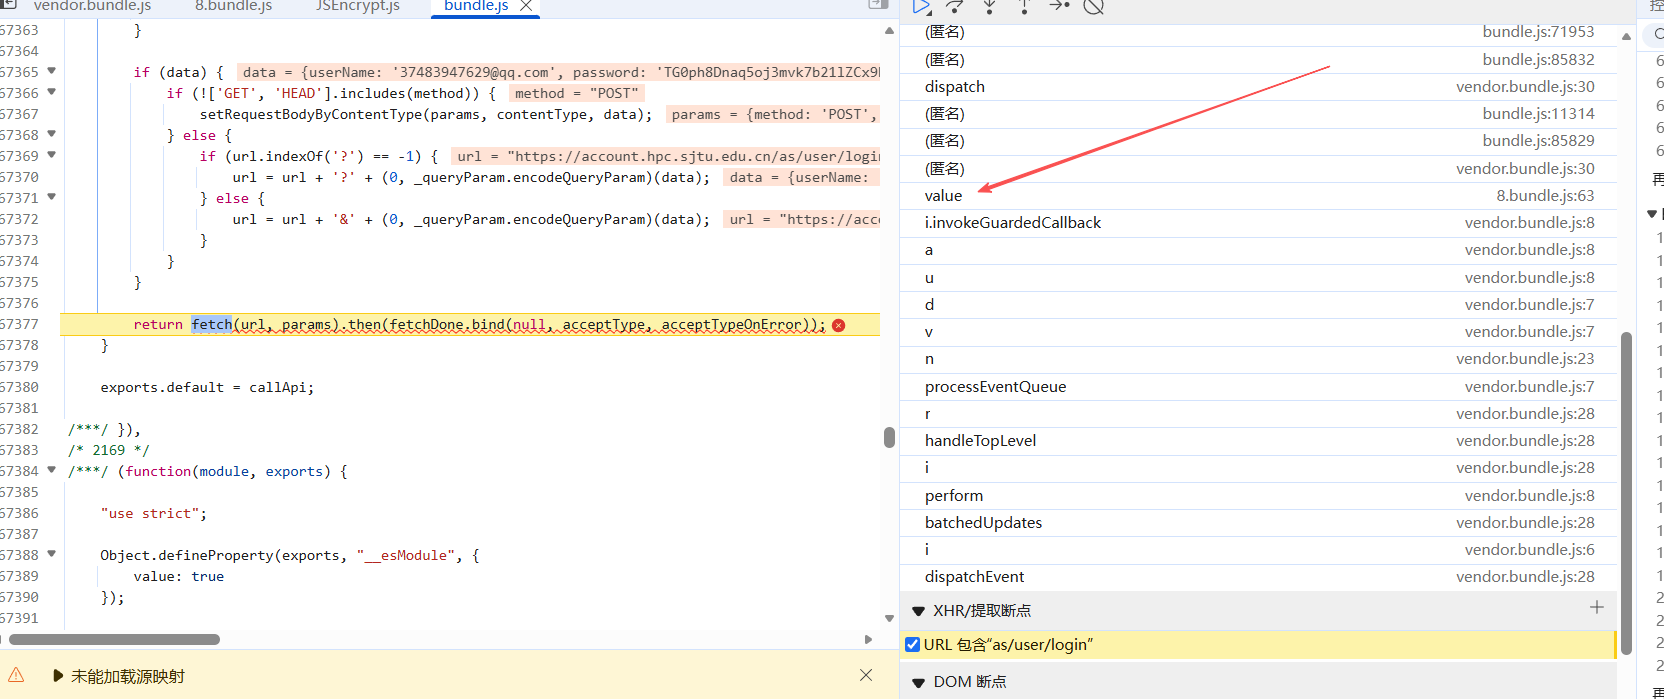Expand the 未能加载源映射 message details
1664x699 pixels.
coord(58,676)
